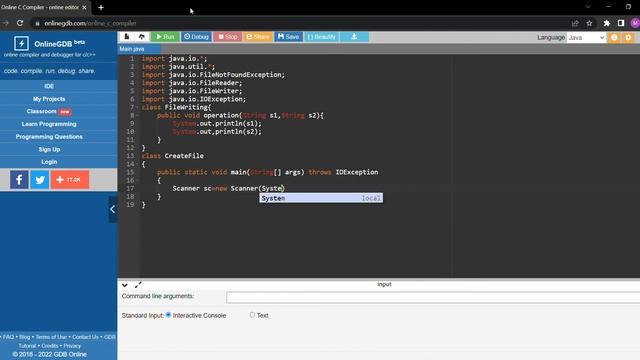Click the site lock icon
The image size is (640, 360).
coord(37,23)
